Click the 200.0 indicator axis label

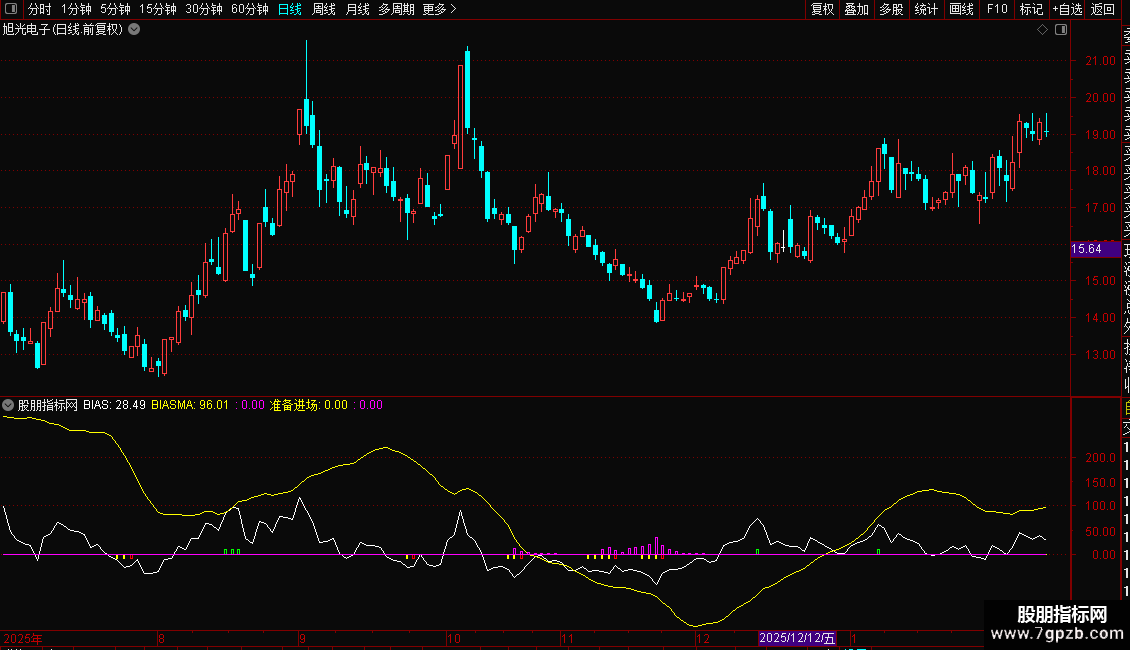click(1100, 458)
